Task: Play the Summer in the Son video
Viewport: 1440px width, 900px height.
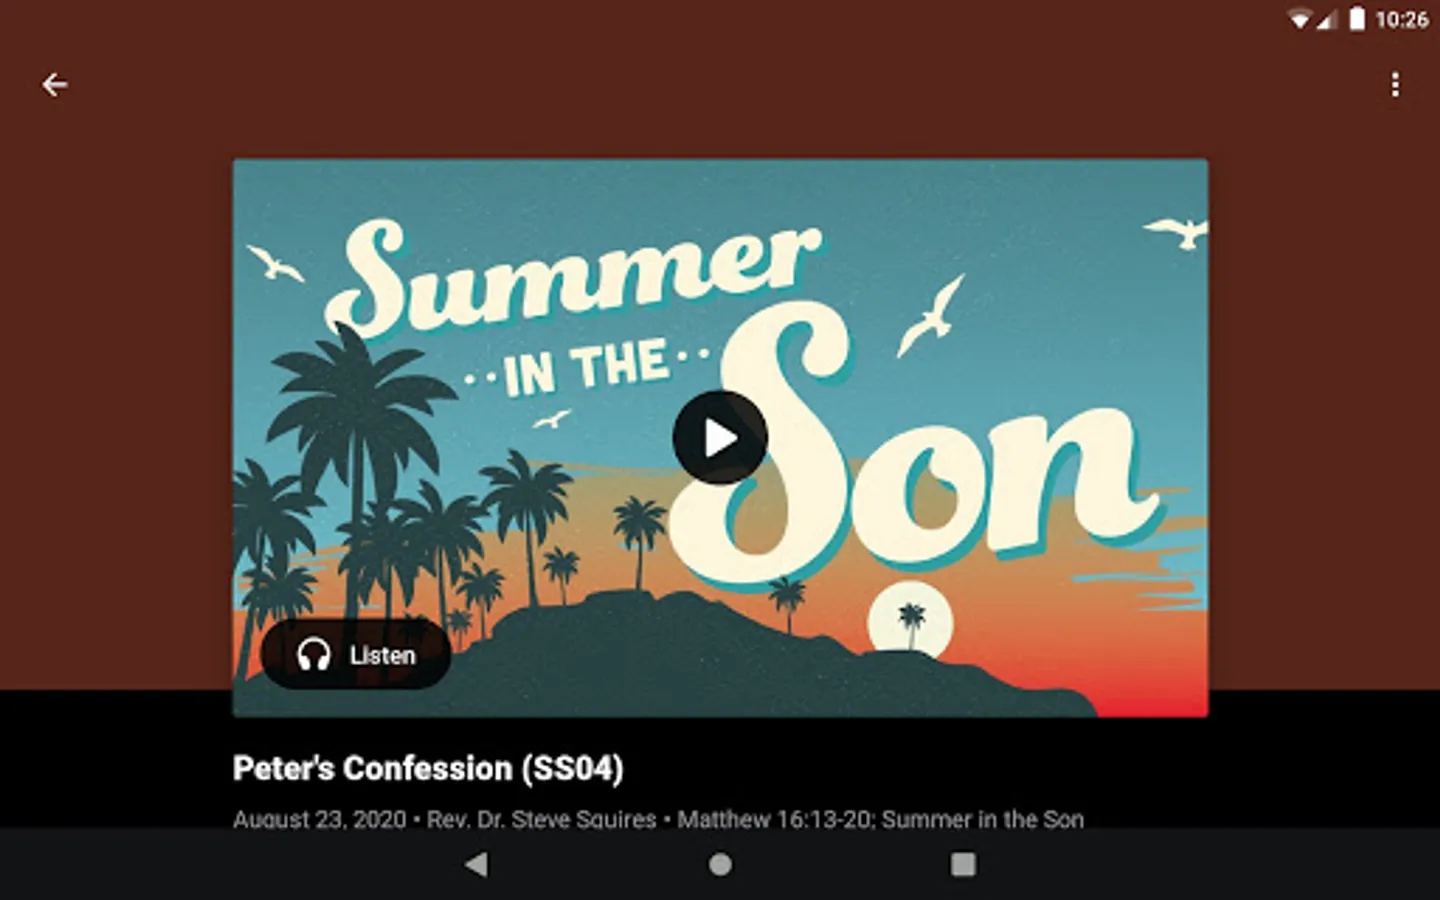Action: point(720,438)
